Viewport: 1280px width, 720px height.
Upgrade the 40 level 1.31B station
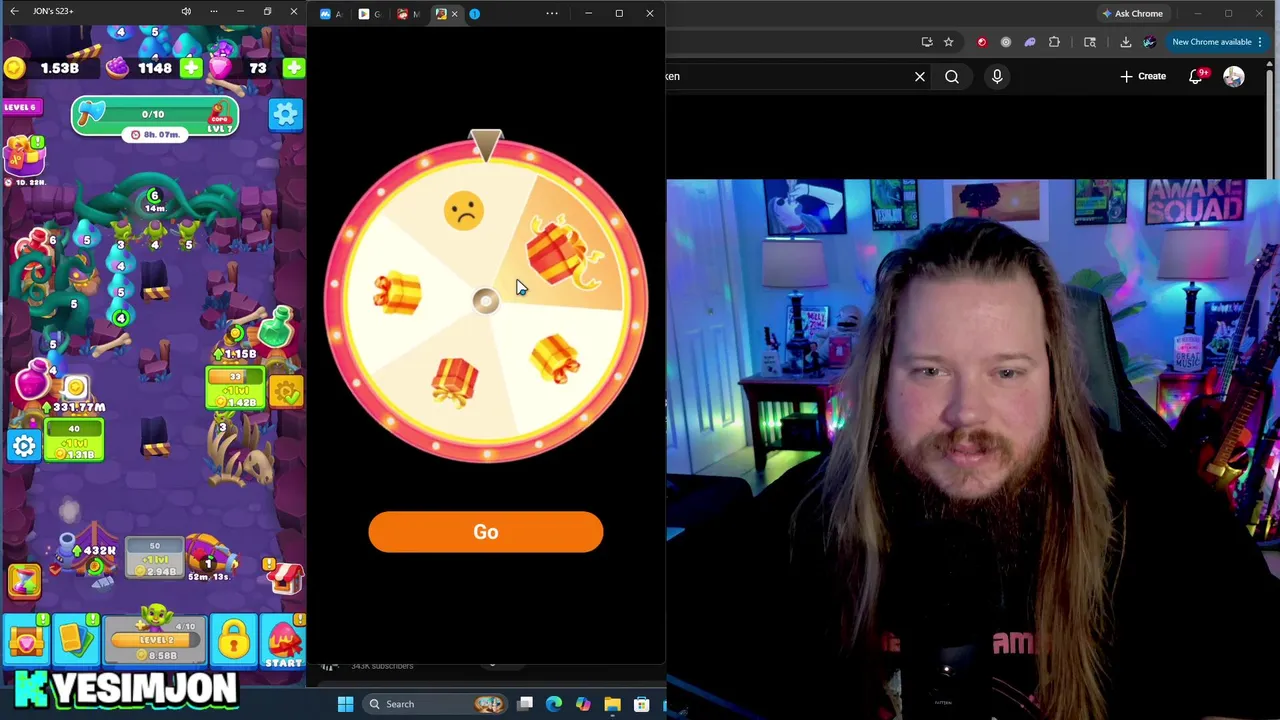tap(74, 442)
